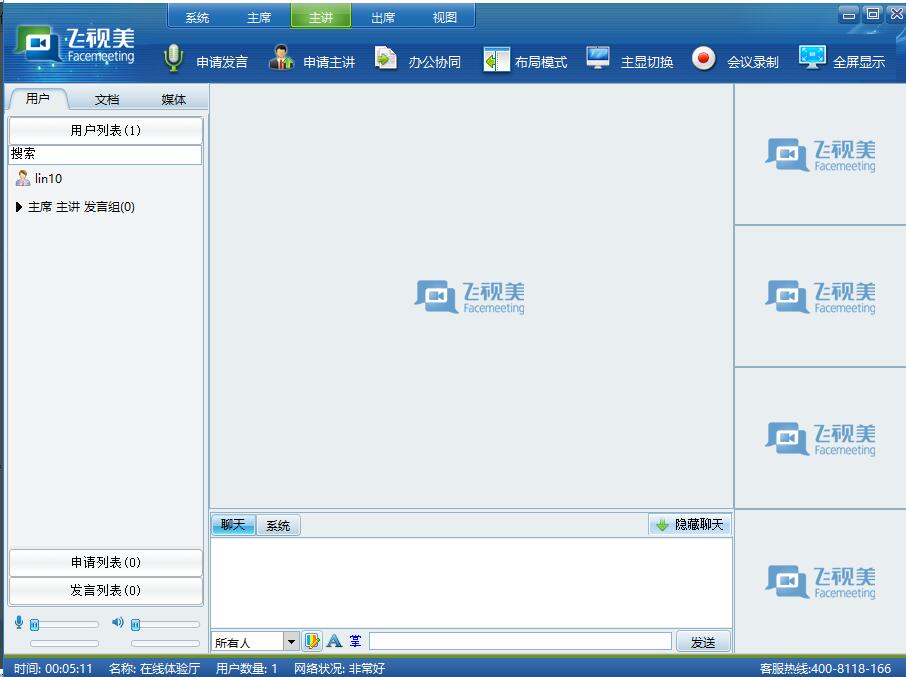Viewport: 906px width, 677px height.
Task: Open chat font settings (A icon)
Action: coord(335,641)
